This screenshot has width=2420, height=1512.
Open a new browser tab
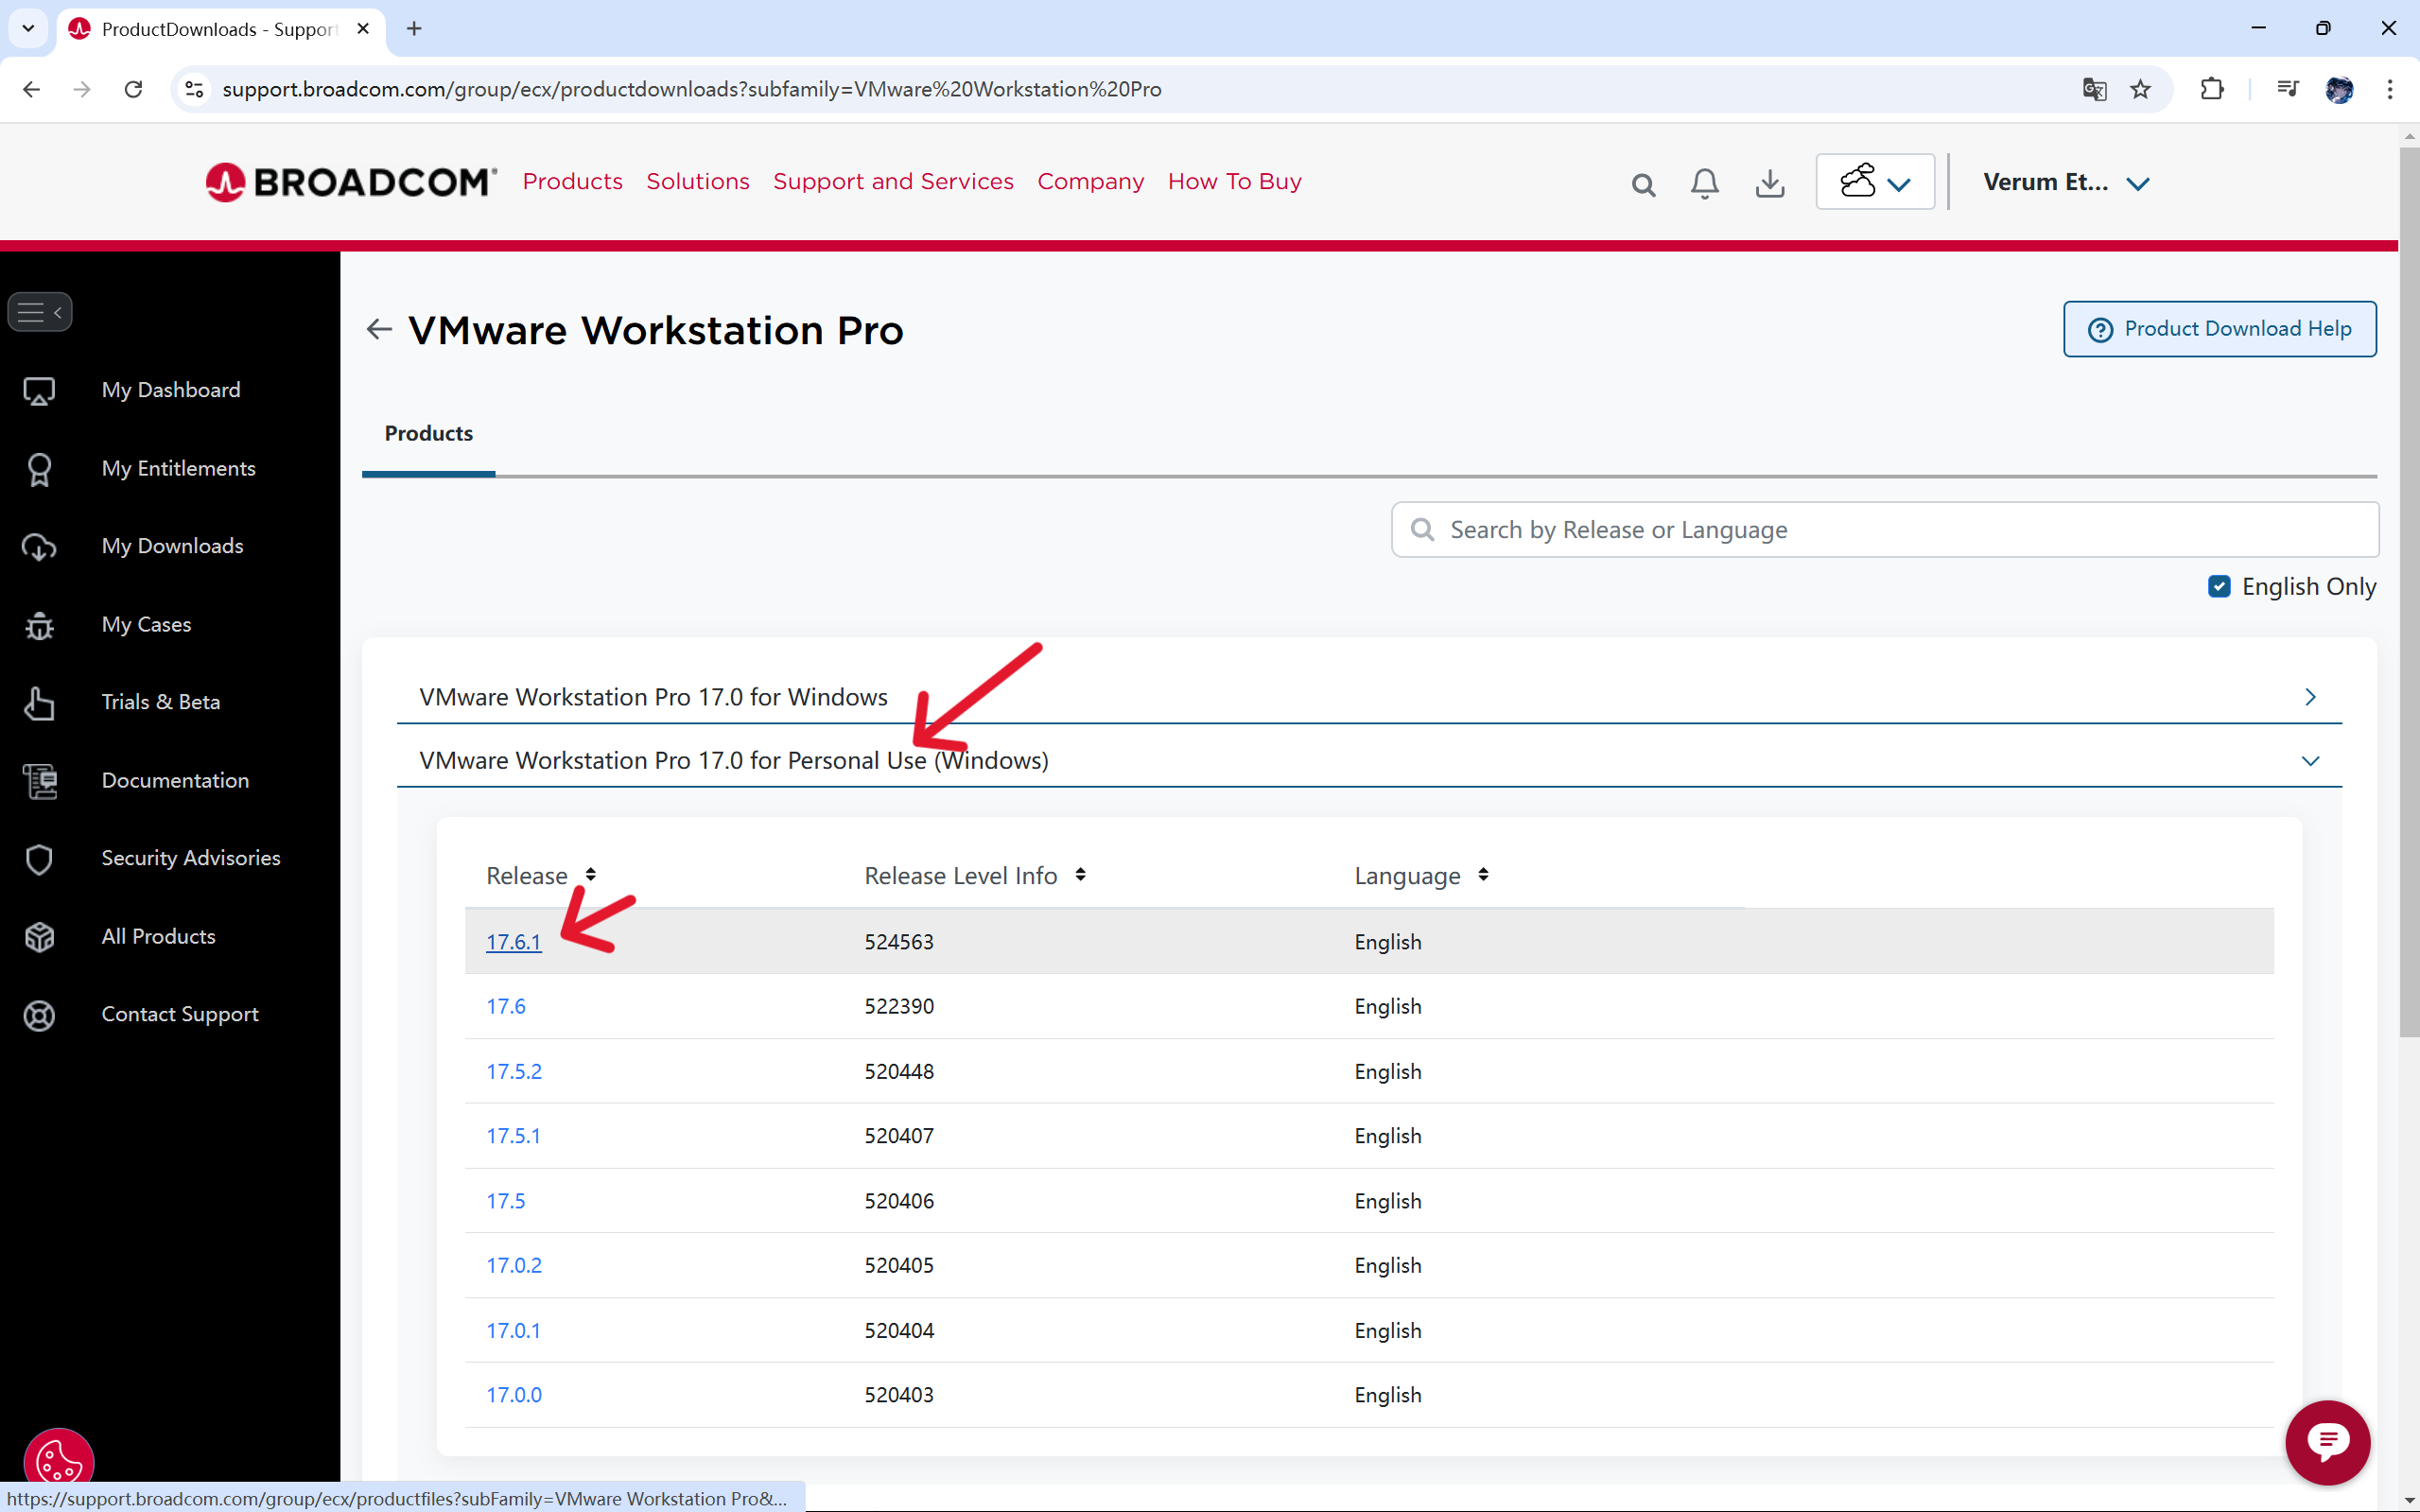[414, 28]
